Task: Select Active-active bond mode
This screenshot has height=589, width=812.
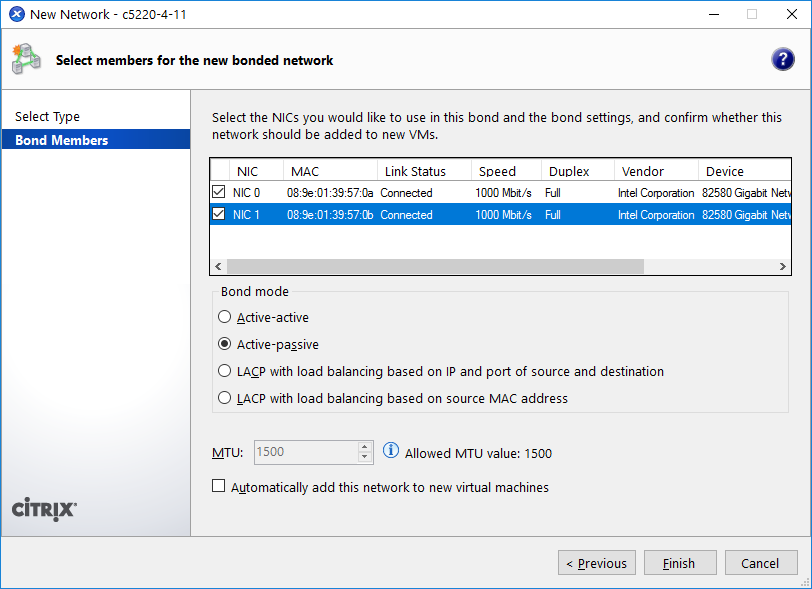Action: coord(225,318)
